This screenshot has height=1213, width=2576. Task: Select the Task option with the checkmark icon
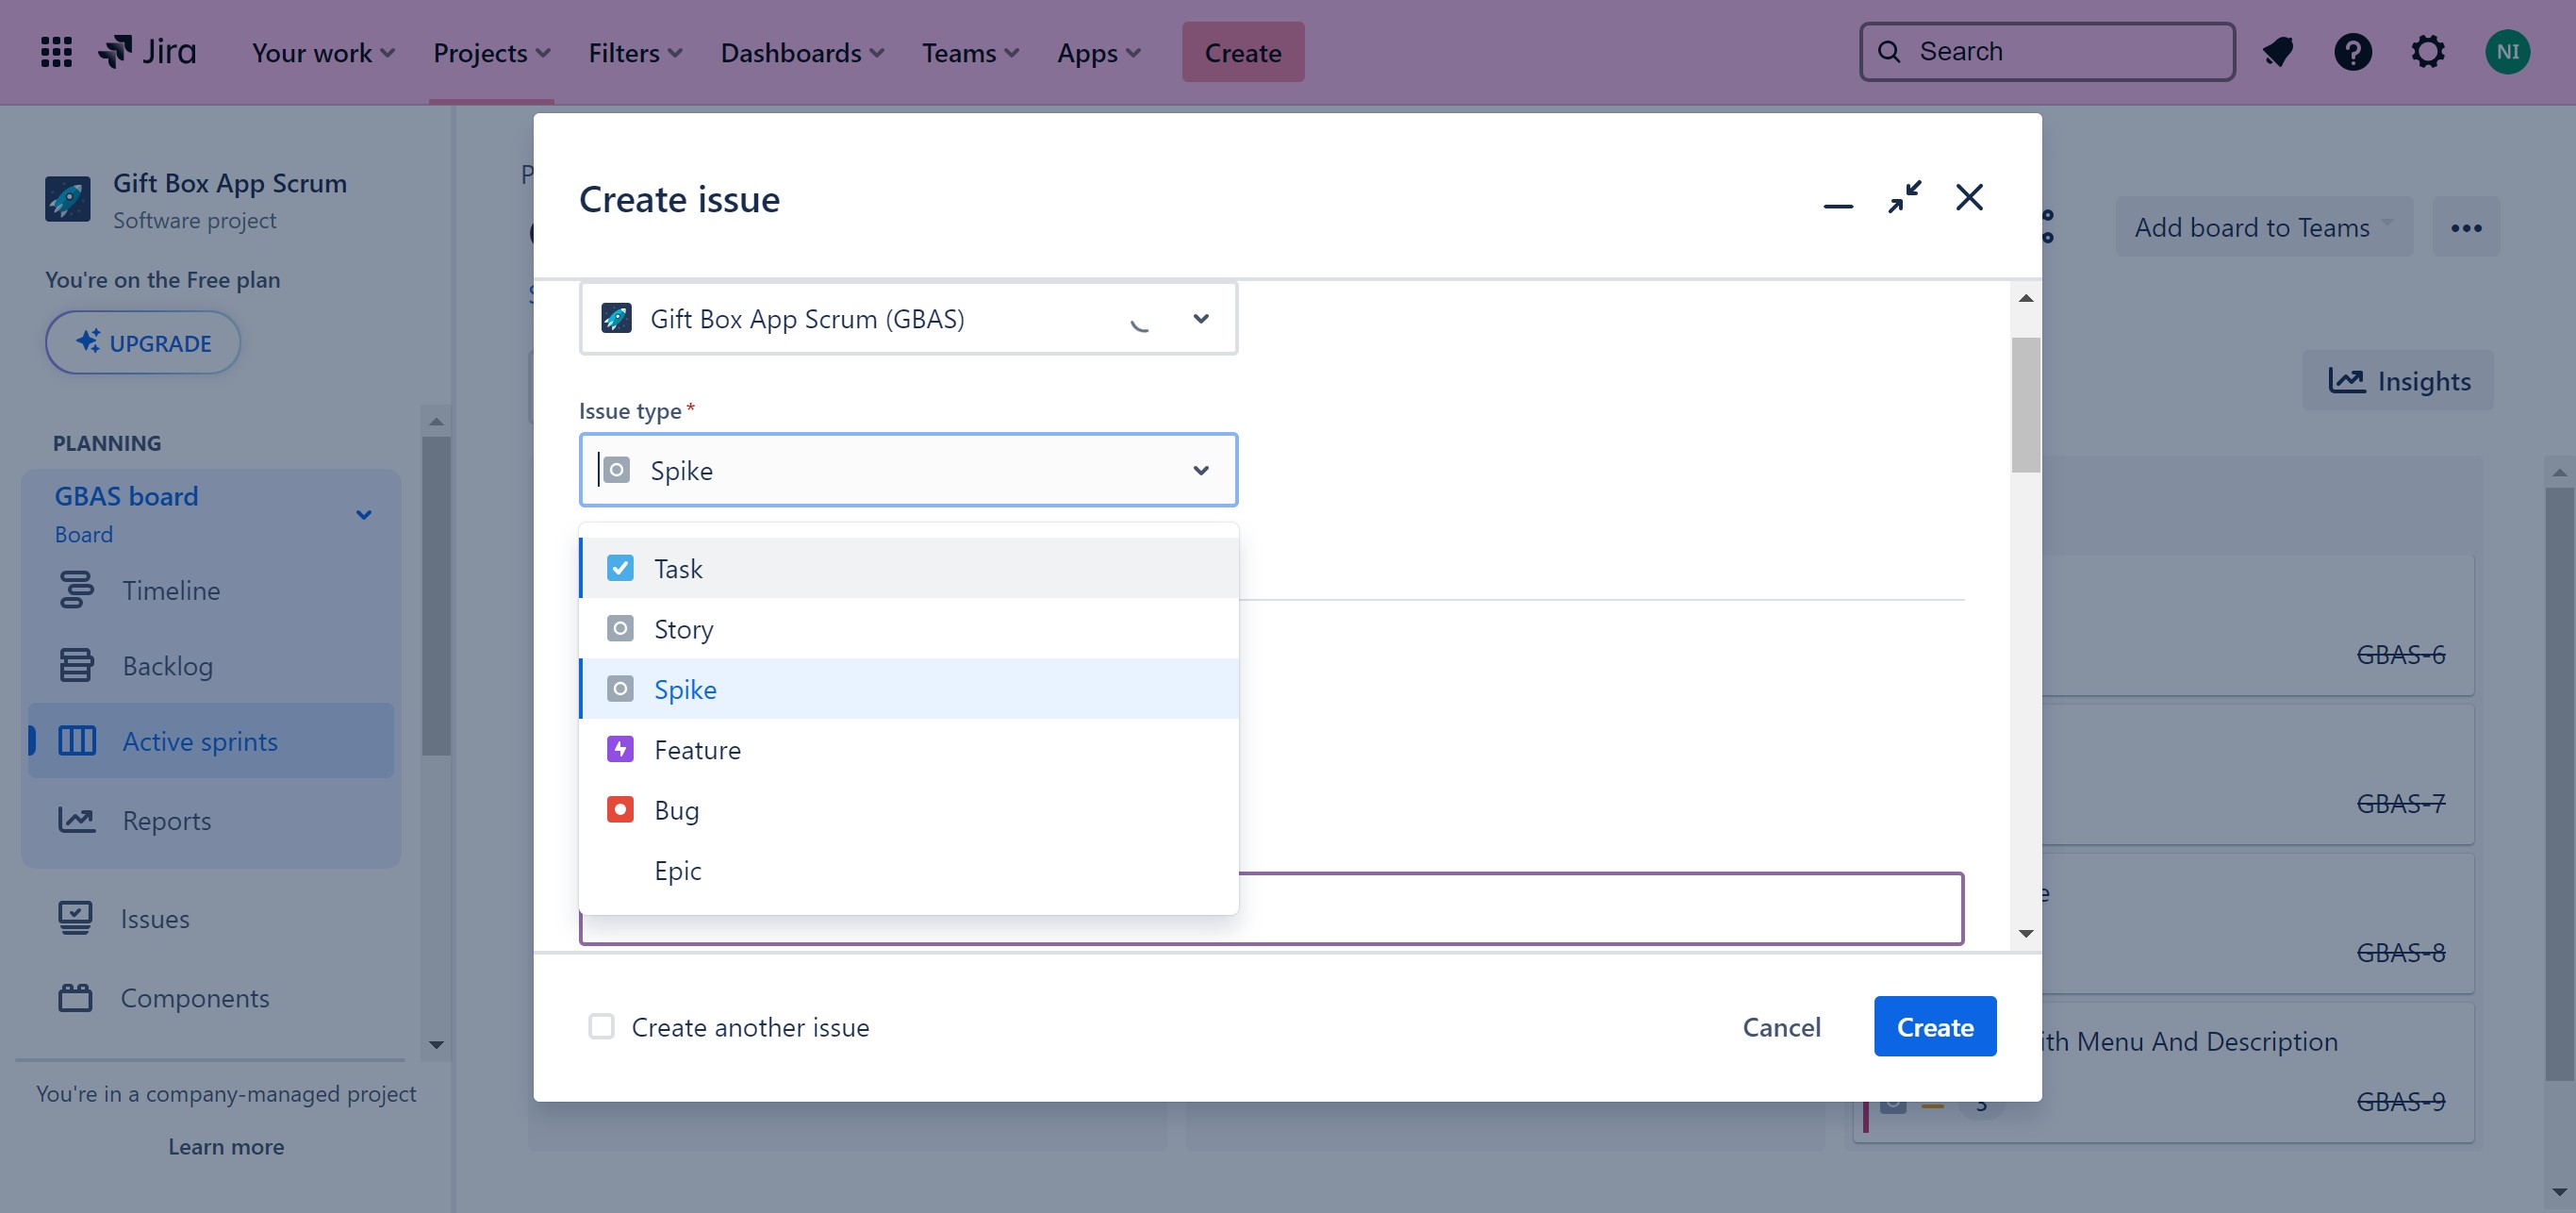[x=678, y=569]
